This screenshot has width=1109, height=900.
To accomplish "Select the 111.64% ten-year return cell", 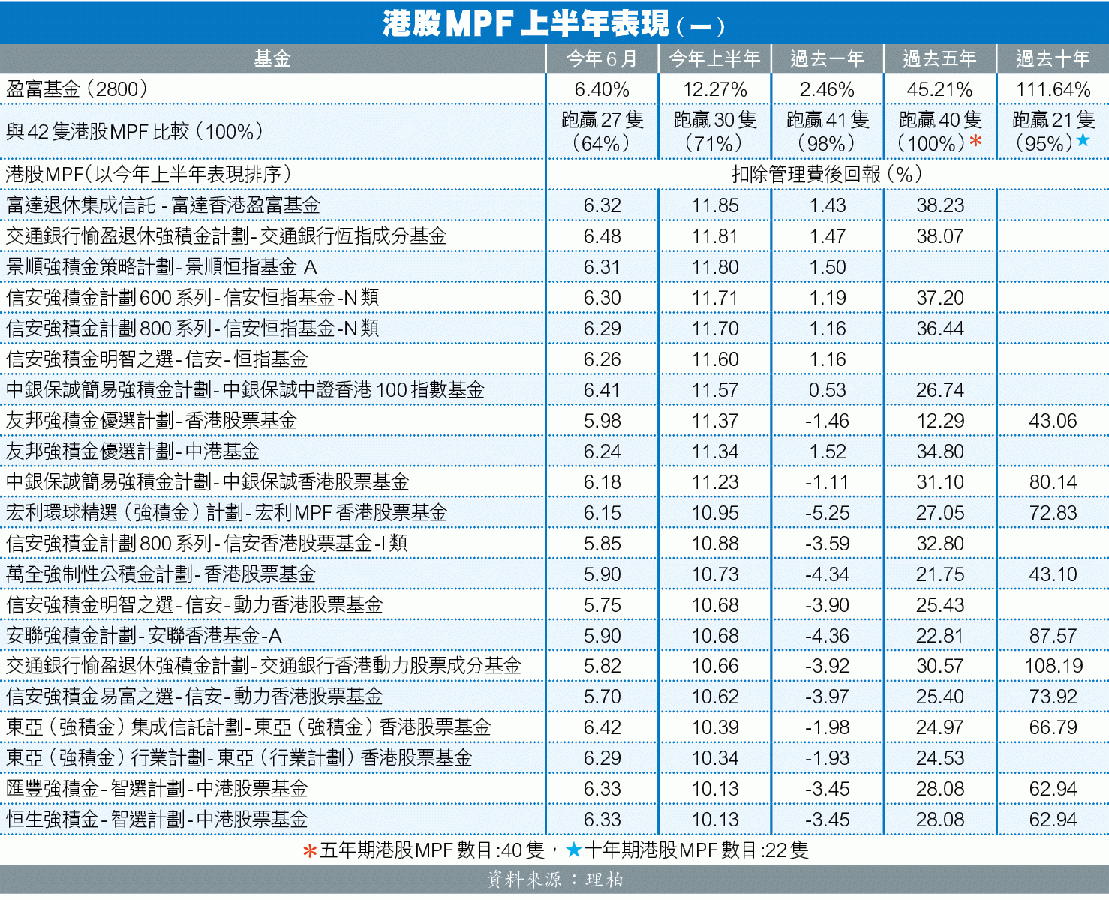I will tap(1053, 89).
